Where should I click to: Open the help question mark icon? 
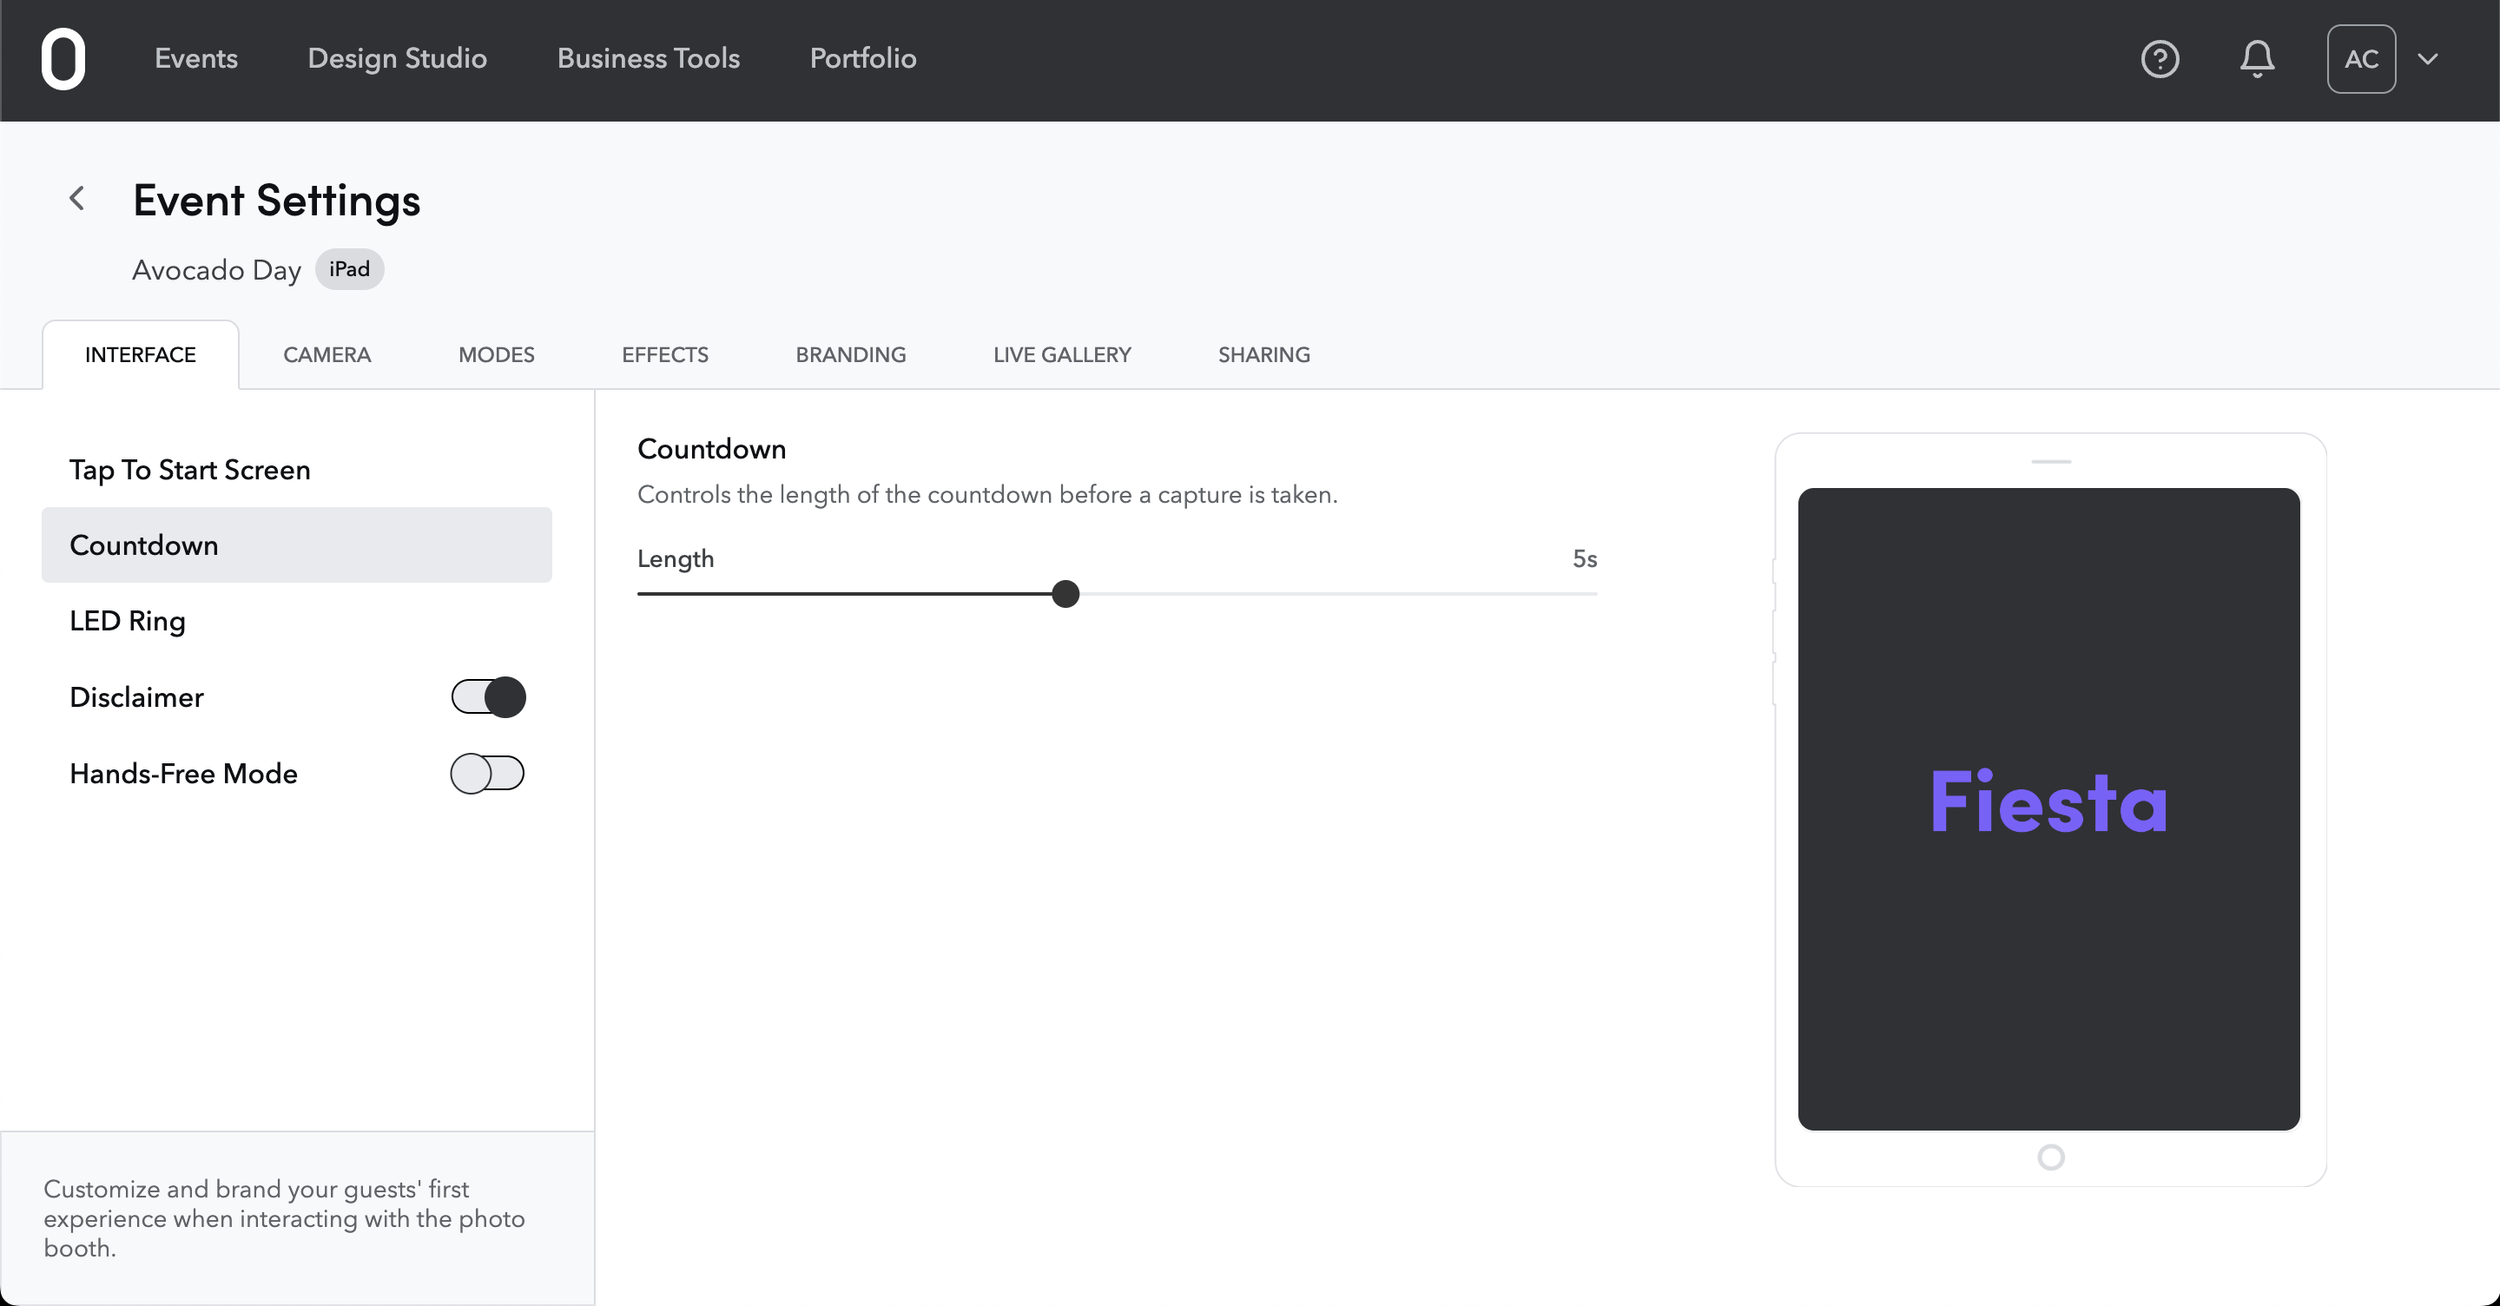(x=2160, y=59)
